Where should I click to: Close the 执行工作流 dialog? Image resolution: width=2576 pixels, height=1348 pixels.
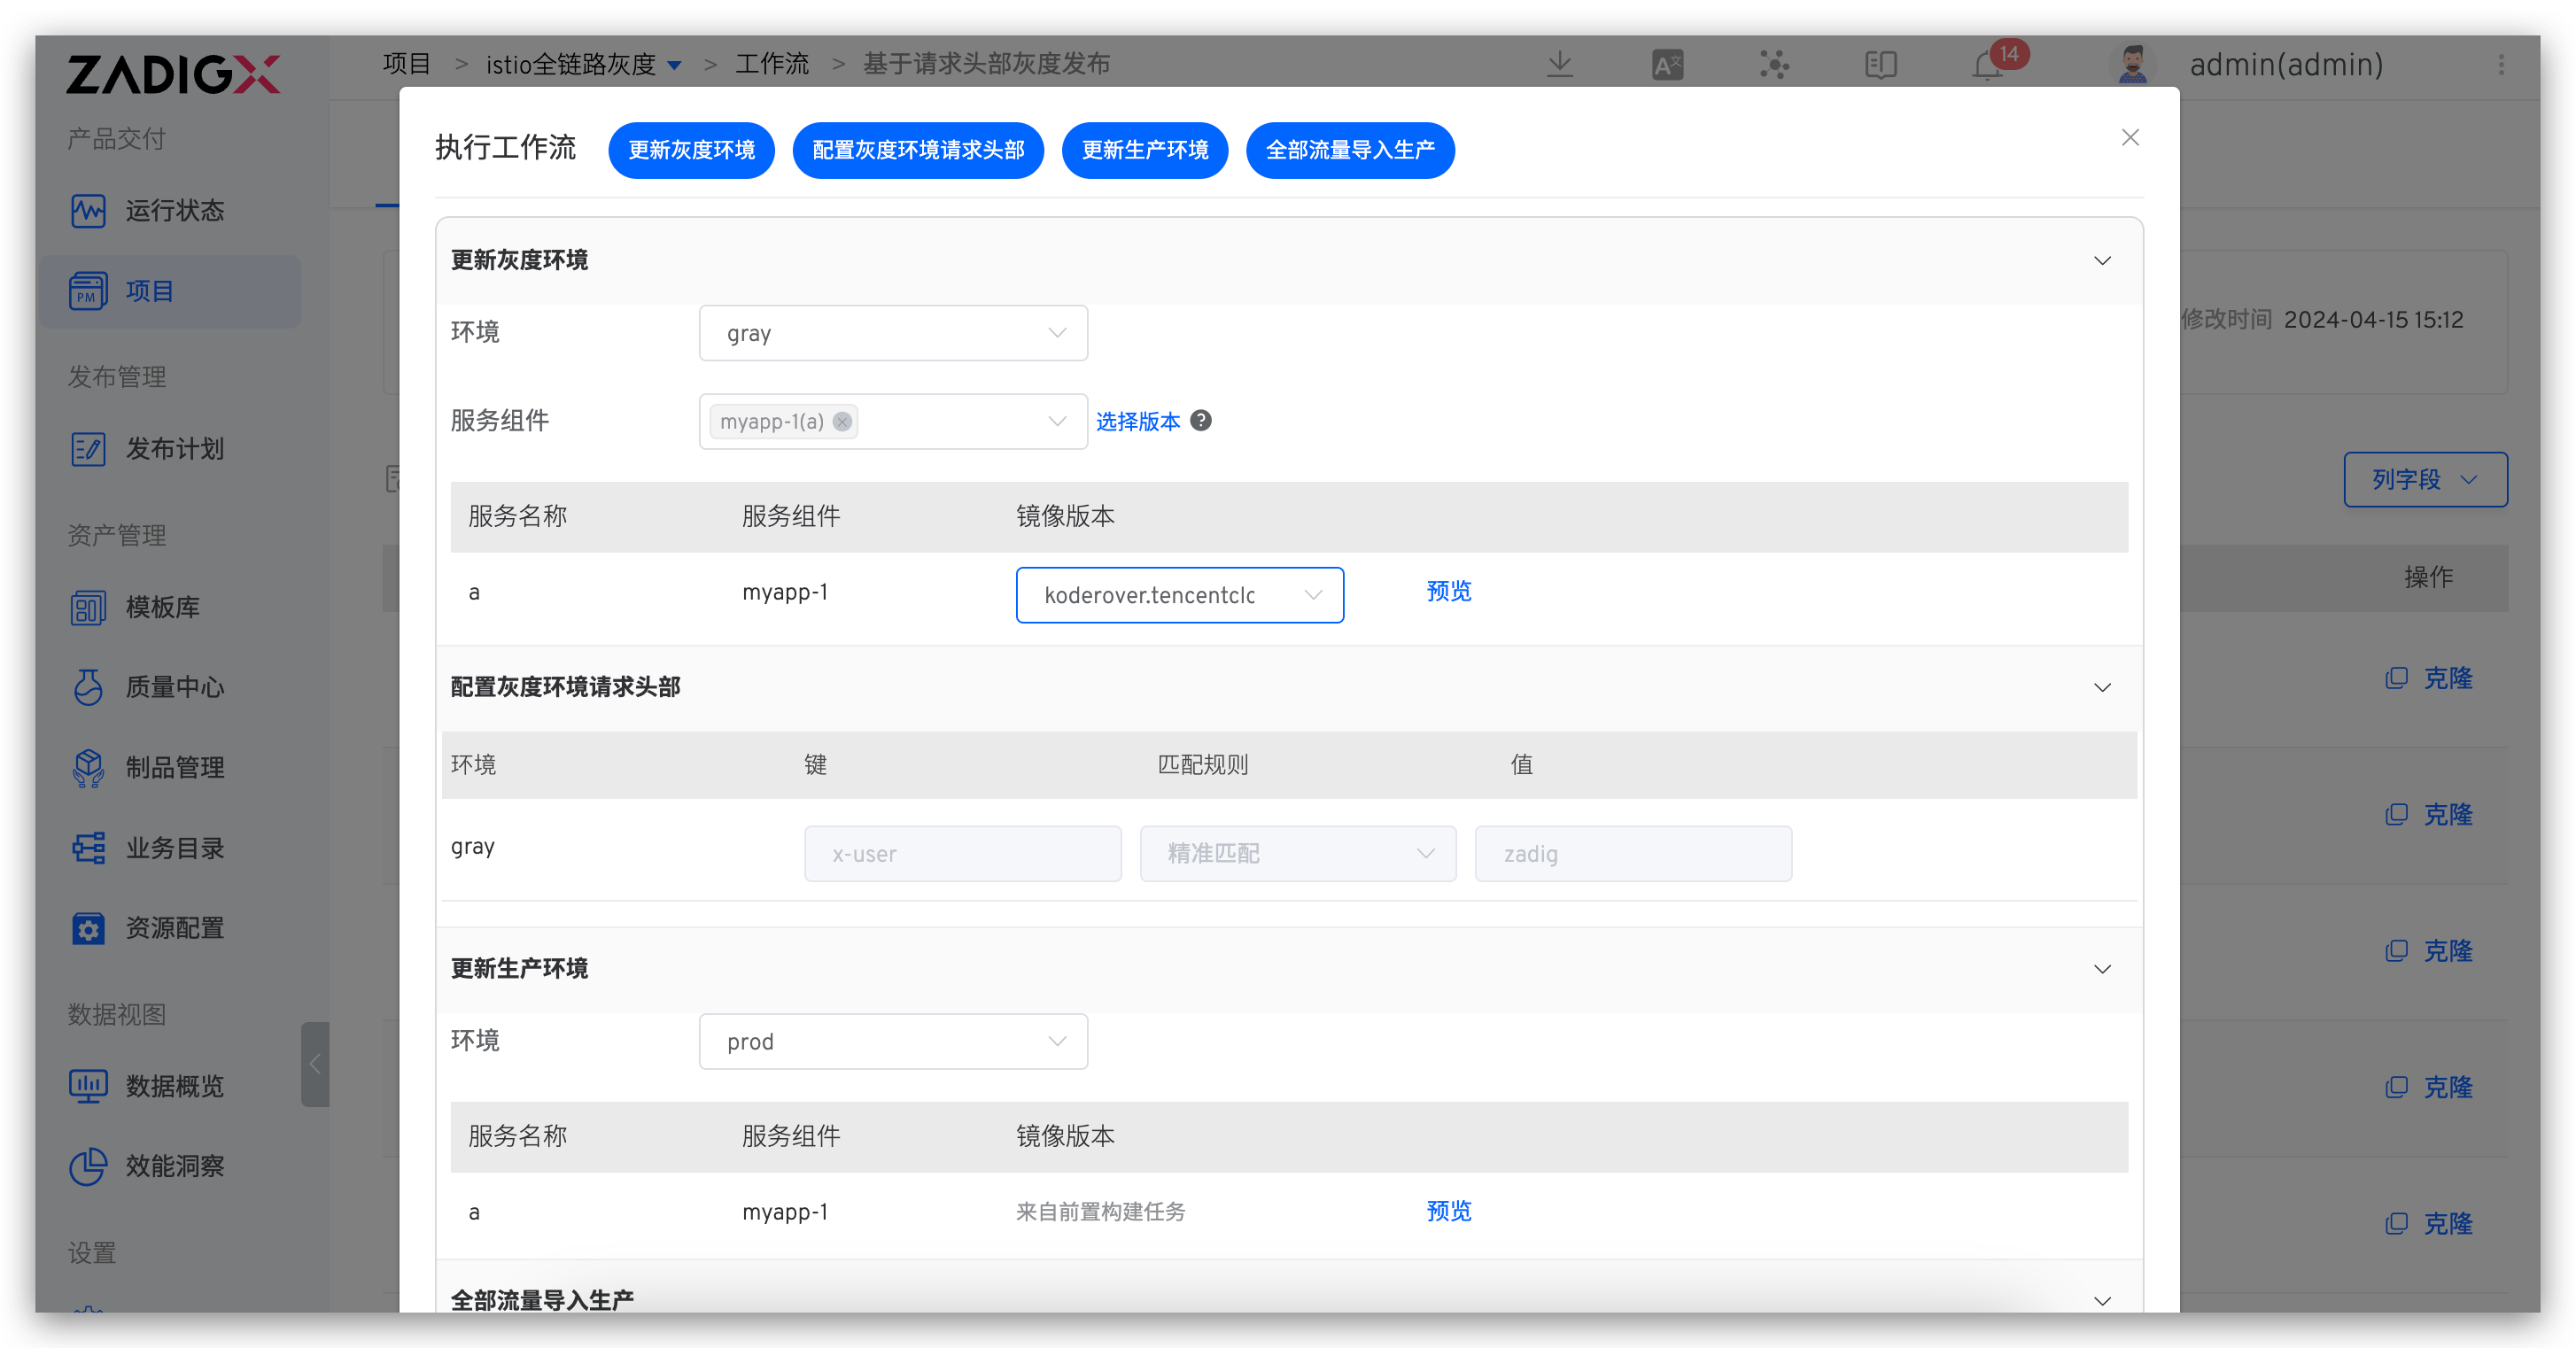coord(2130,138)
